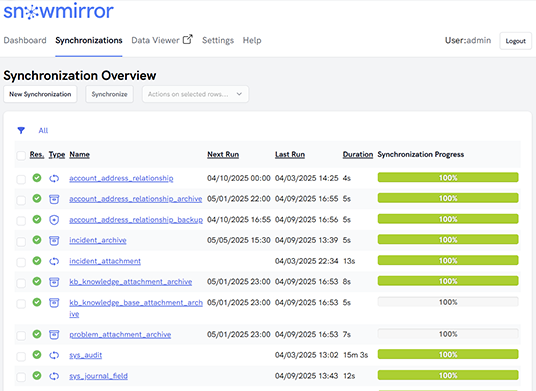Open the sys_journal_field link
This screenshot has height=391, width=536.
click(98, 376)
